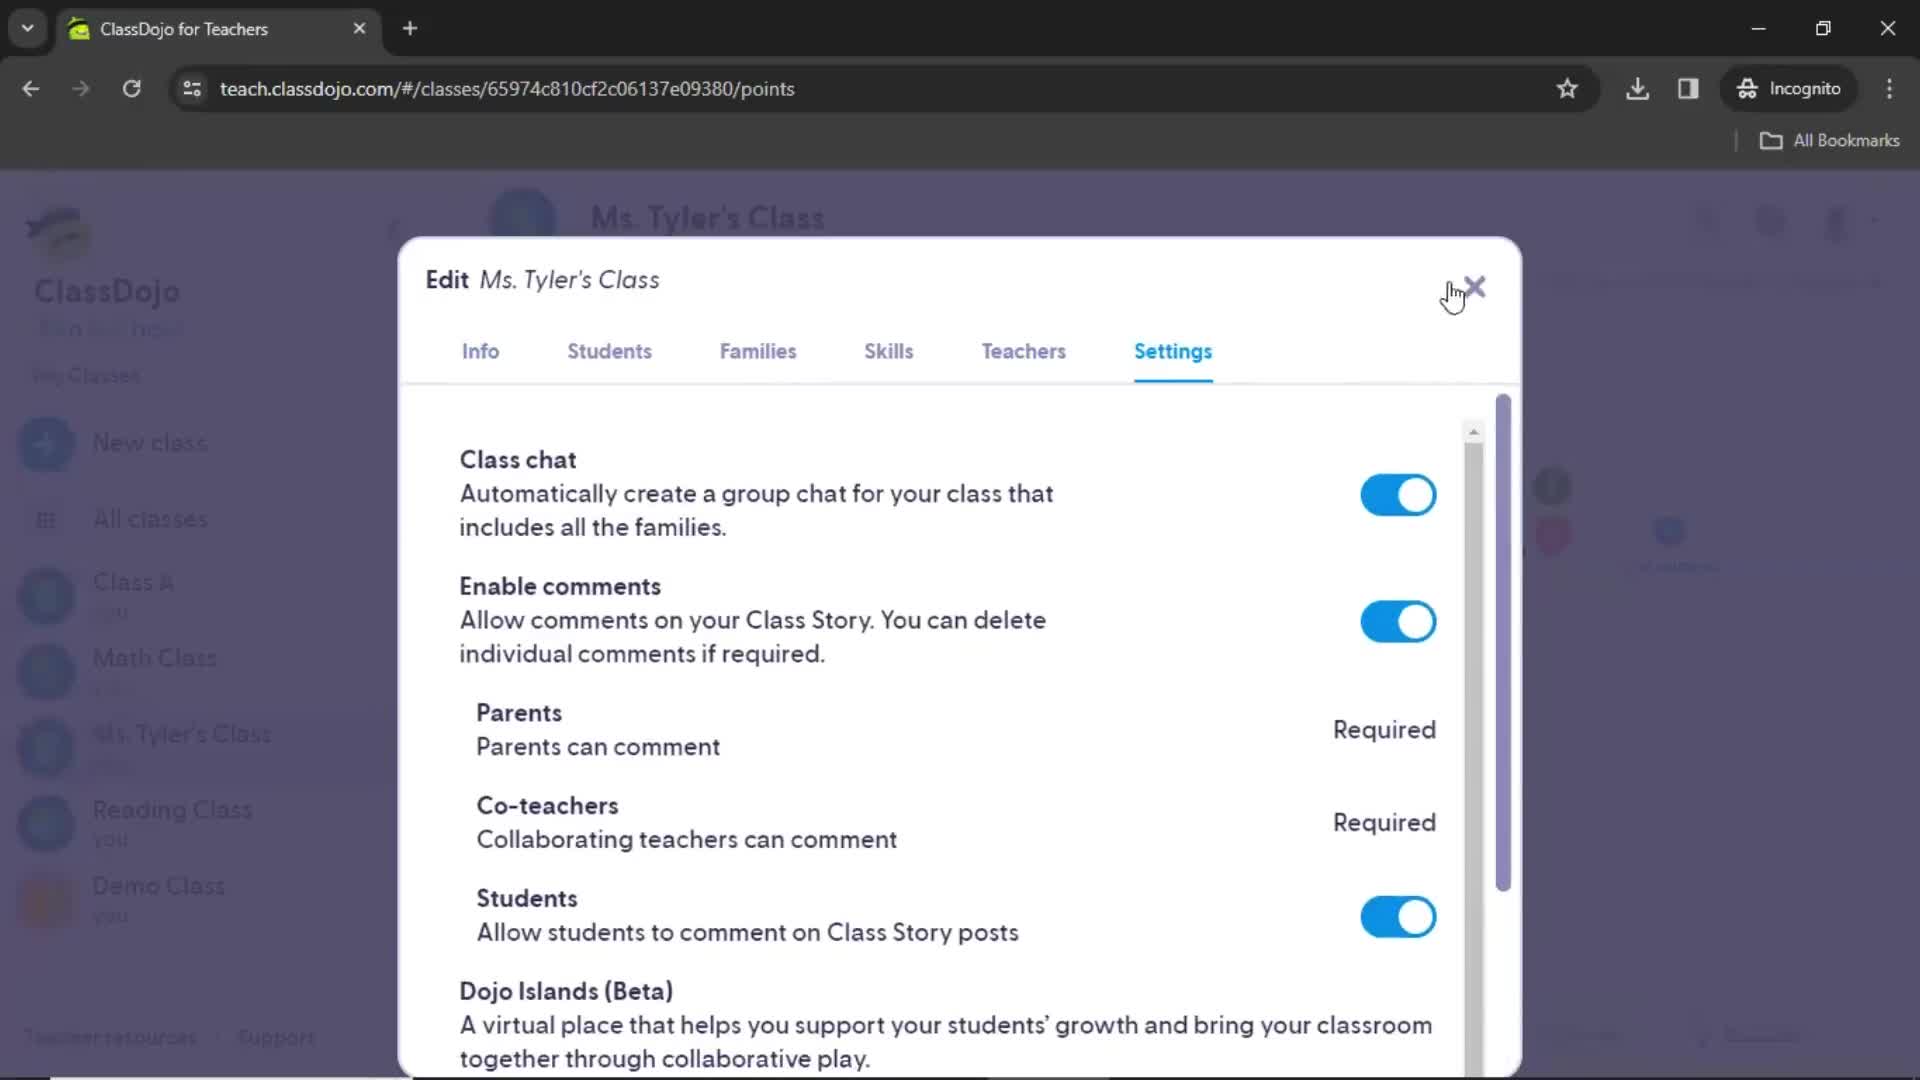Click the New class icon
This screenshot has height=1080, width=1920.
pyautogui.click(x=46, y=440)
